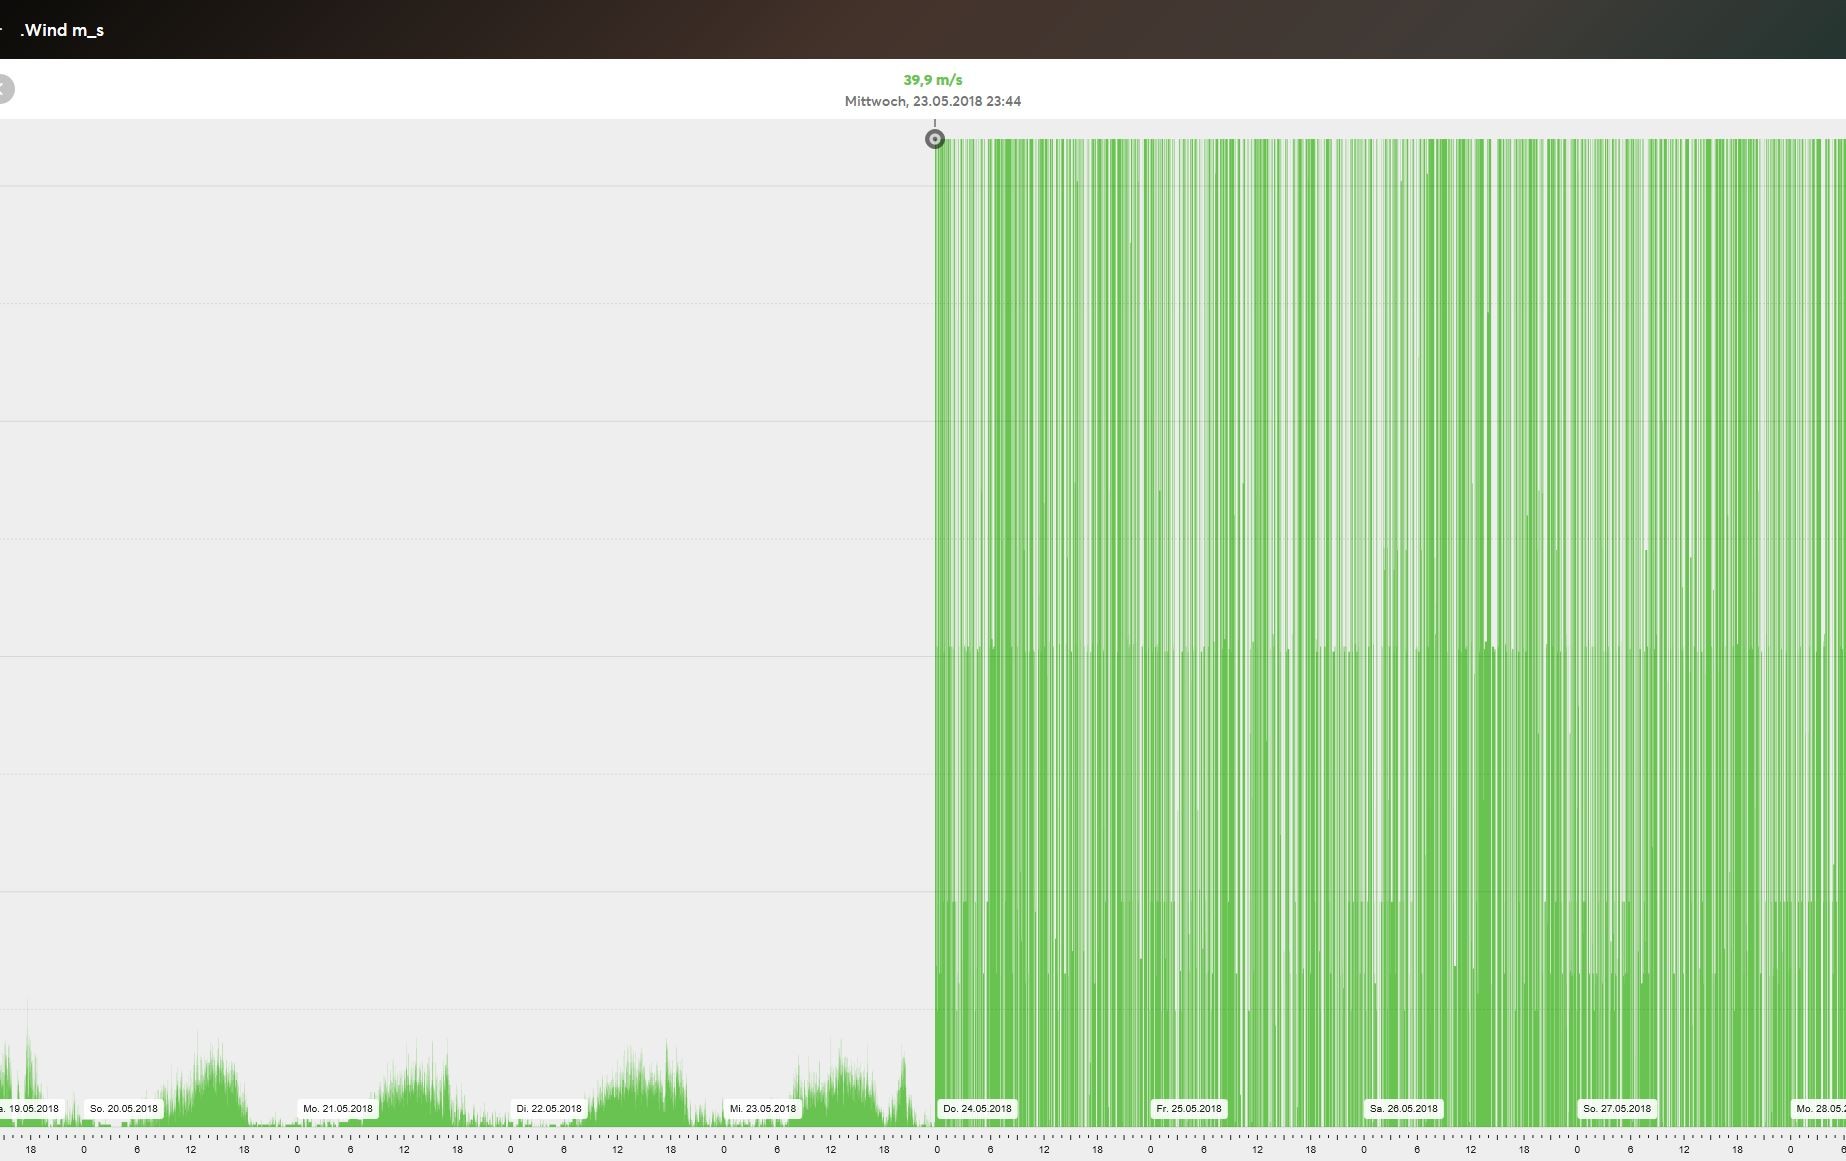1846x1161 pixels.
Task: Click the chart cursor marker at 23:44
Action: (x=935, y=139)
